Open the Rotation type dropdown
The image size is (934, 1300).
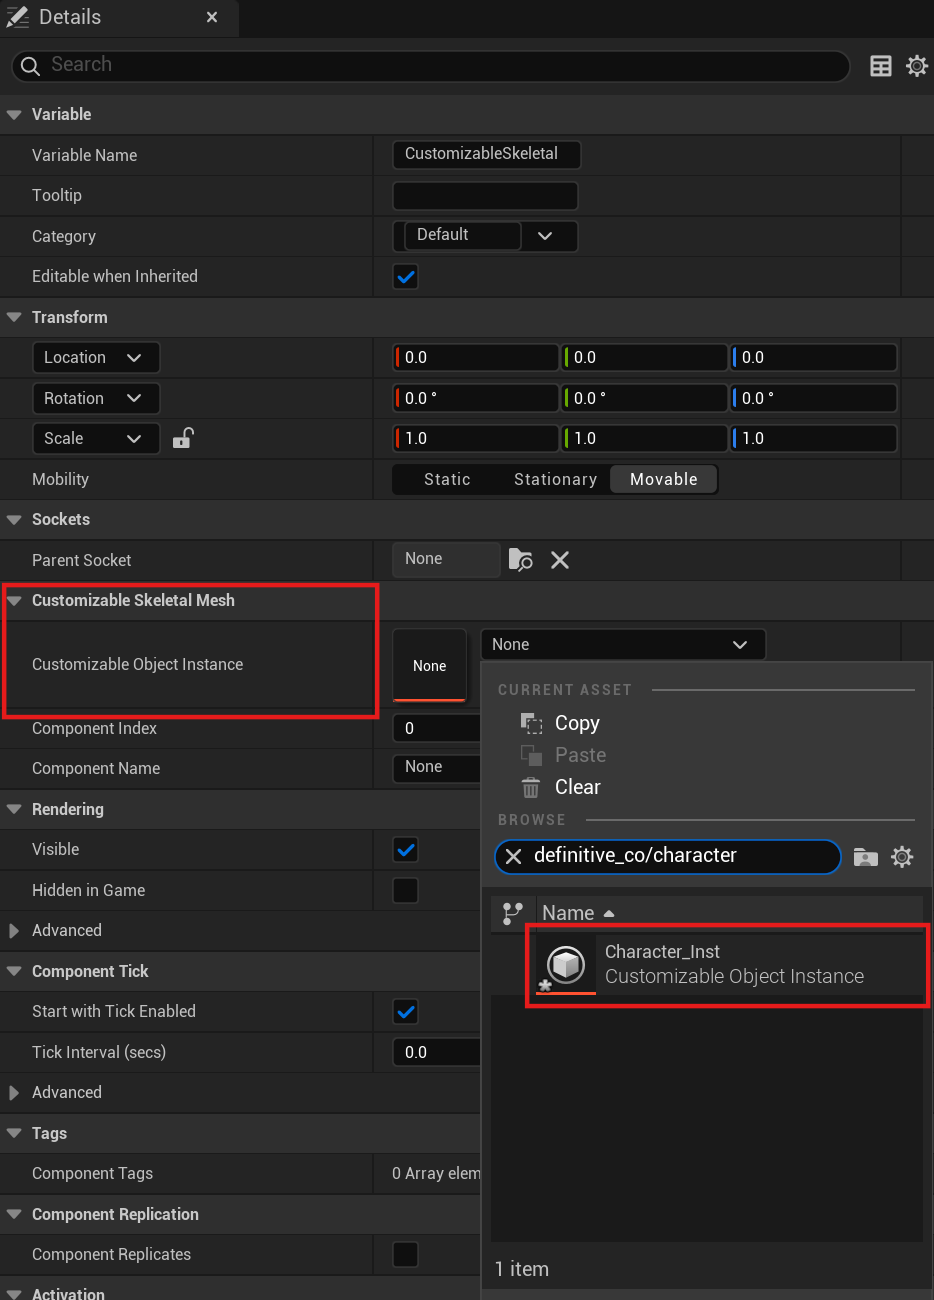click(96, 398)
